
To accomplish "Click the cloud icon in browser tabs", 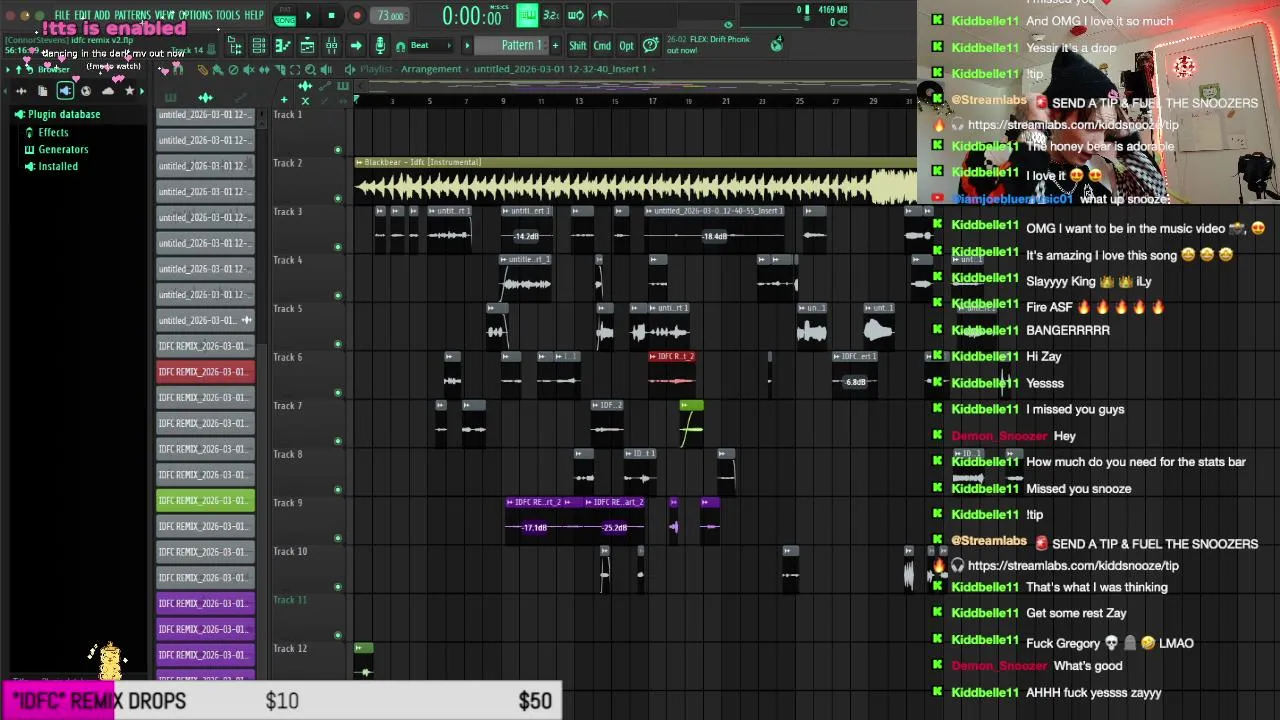I will (x=108, y=91).
